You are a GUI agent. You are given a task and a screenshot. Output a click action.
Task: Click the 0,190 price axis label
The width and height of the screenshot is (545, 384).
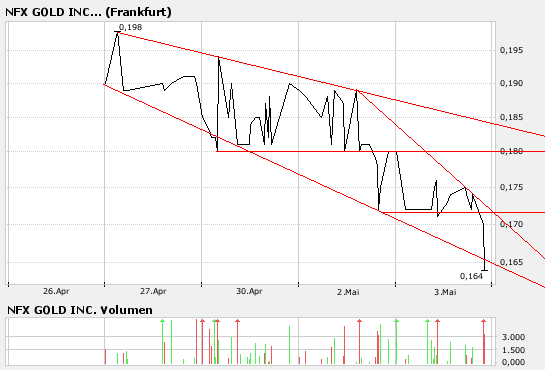[511, 83]
